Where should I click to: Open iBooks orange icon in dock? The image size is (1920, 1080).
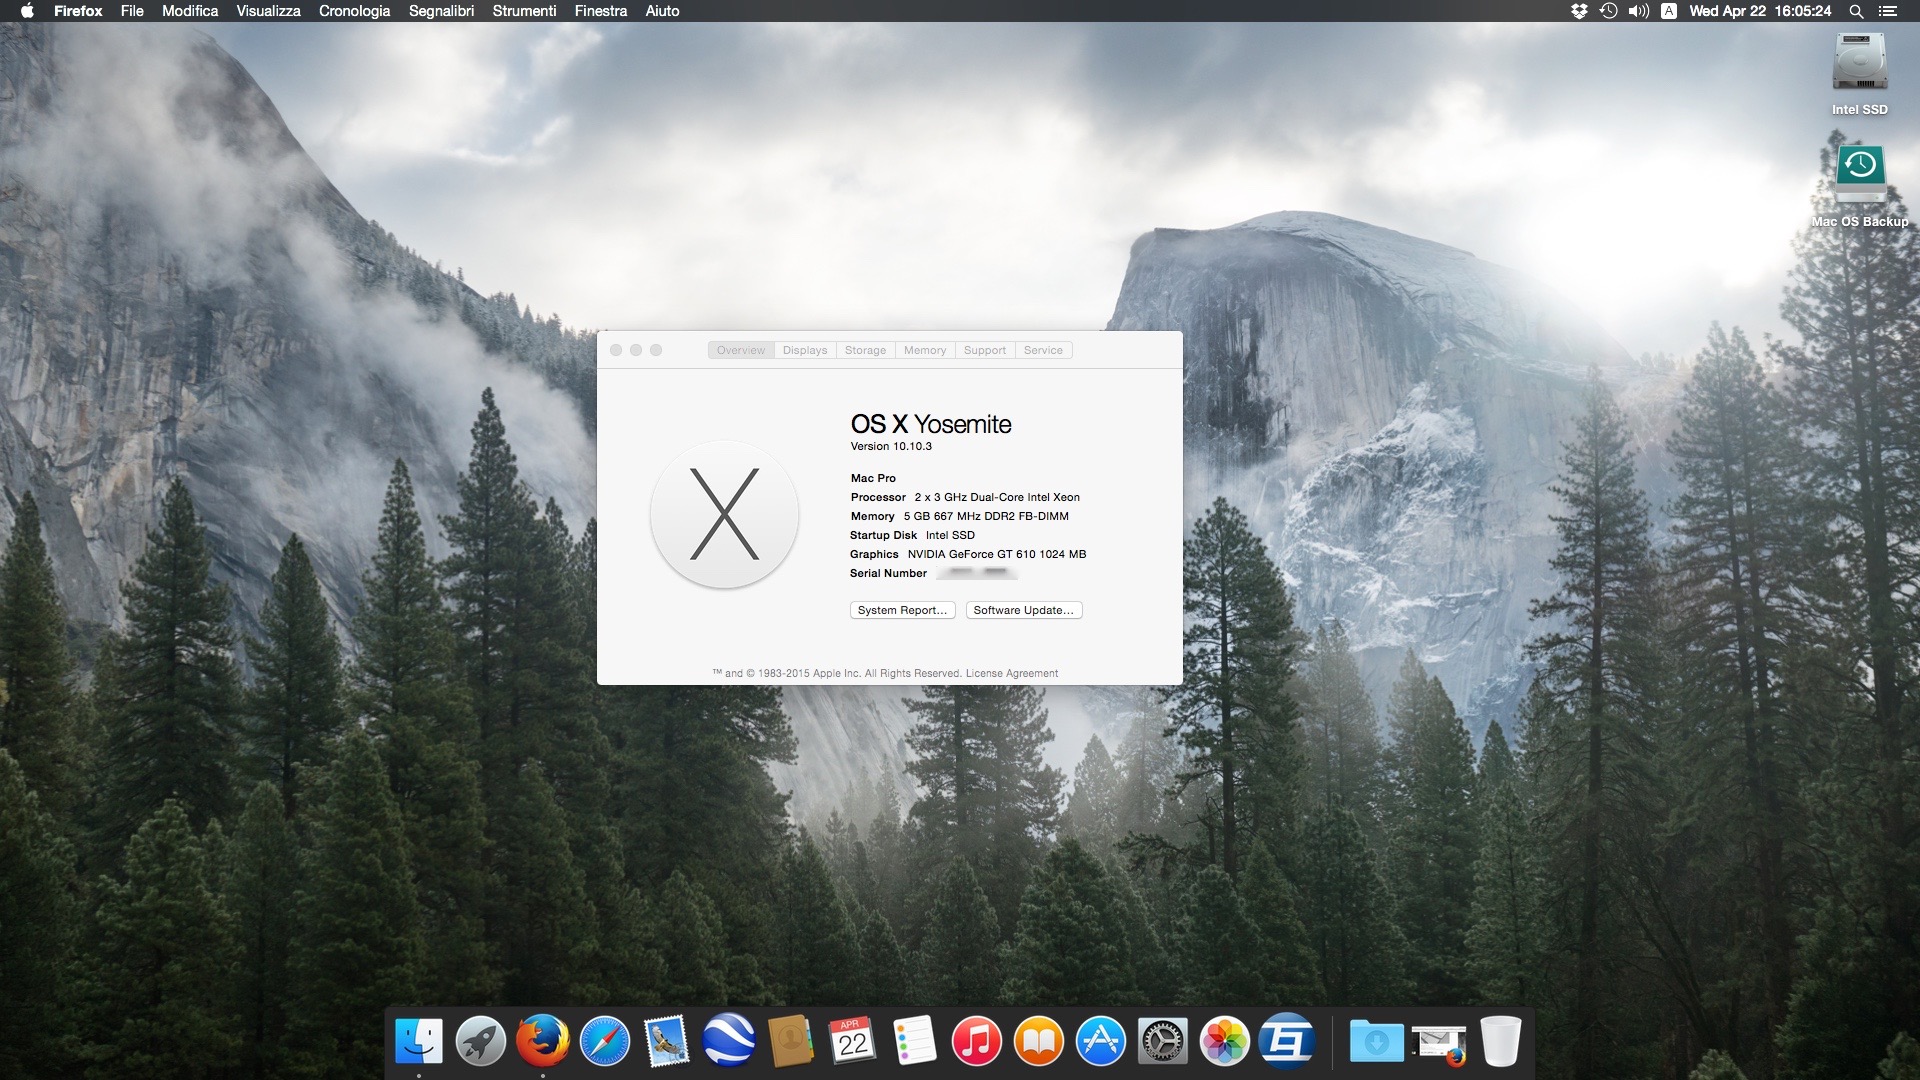pyautogui.click(x=1039, y=1042)
